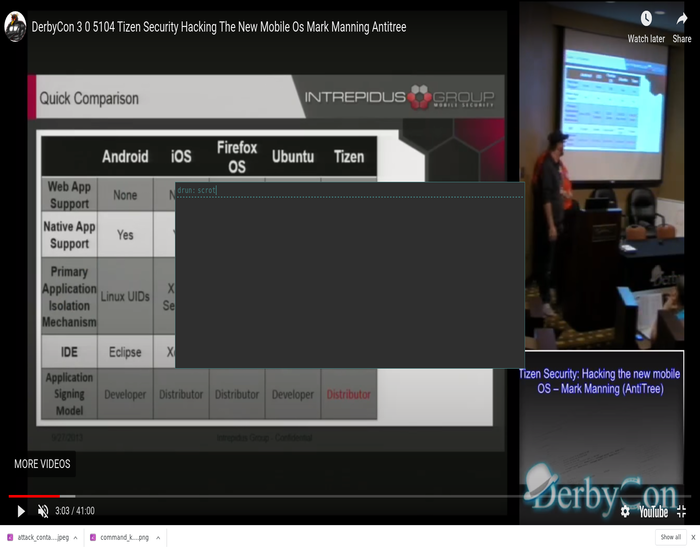
Task: Click the Application Signing Model row label
Action: tap(69, 394)
